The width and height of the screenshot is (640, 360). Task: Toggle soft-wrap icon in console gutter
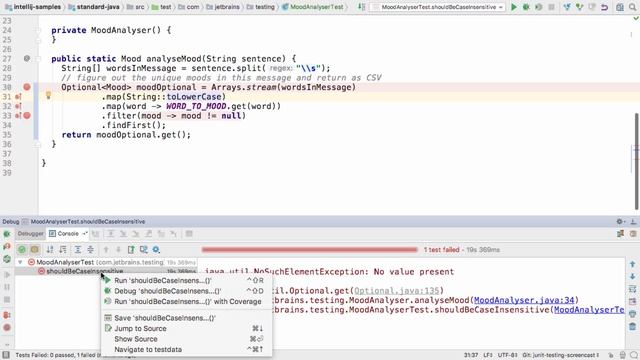(633, 289)
